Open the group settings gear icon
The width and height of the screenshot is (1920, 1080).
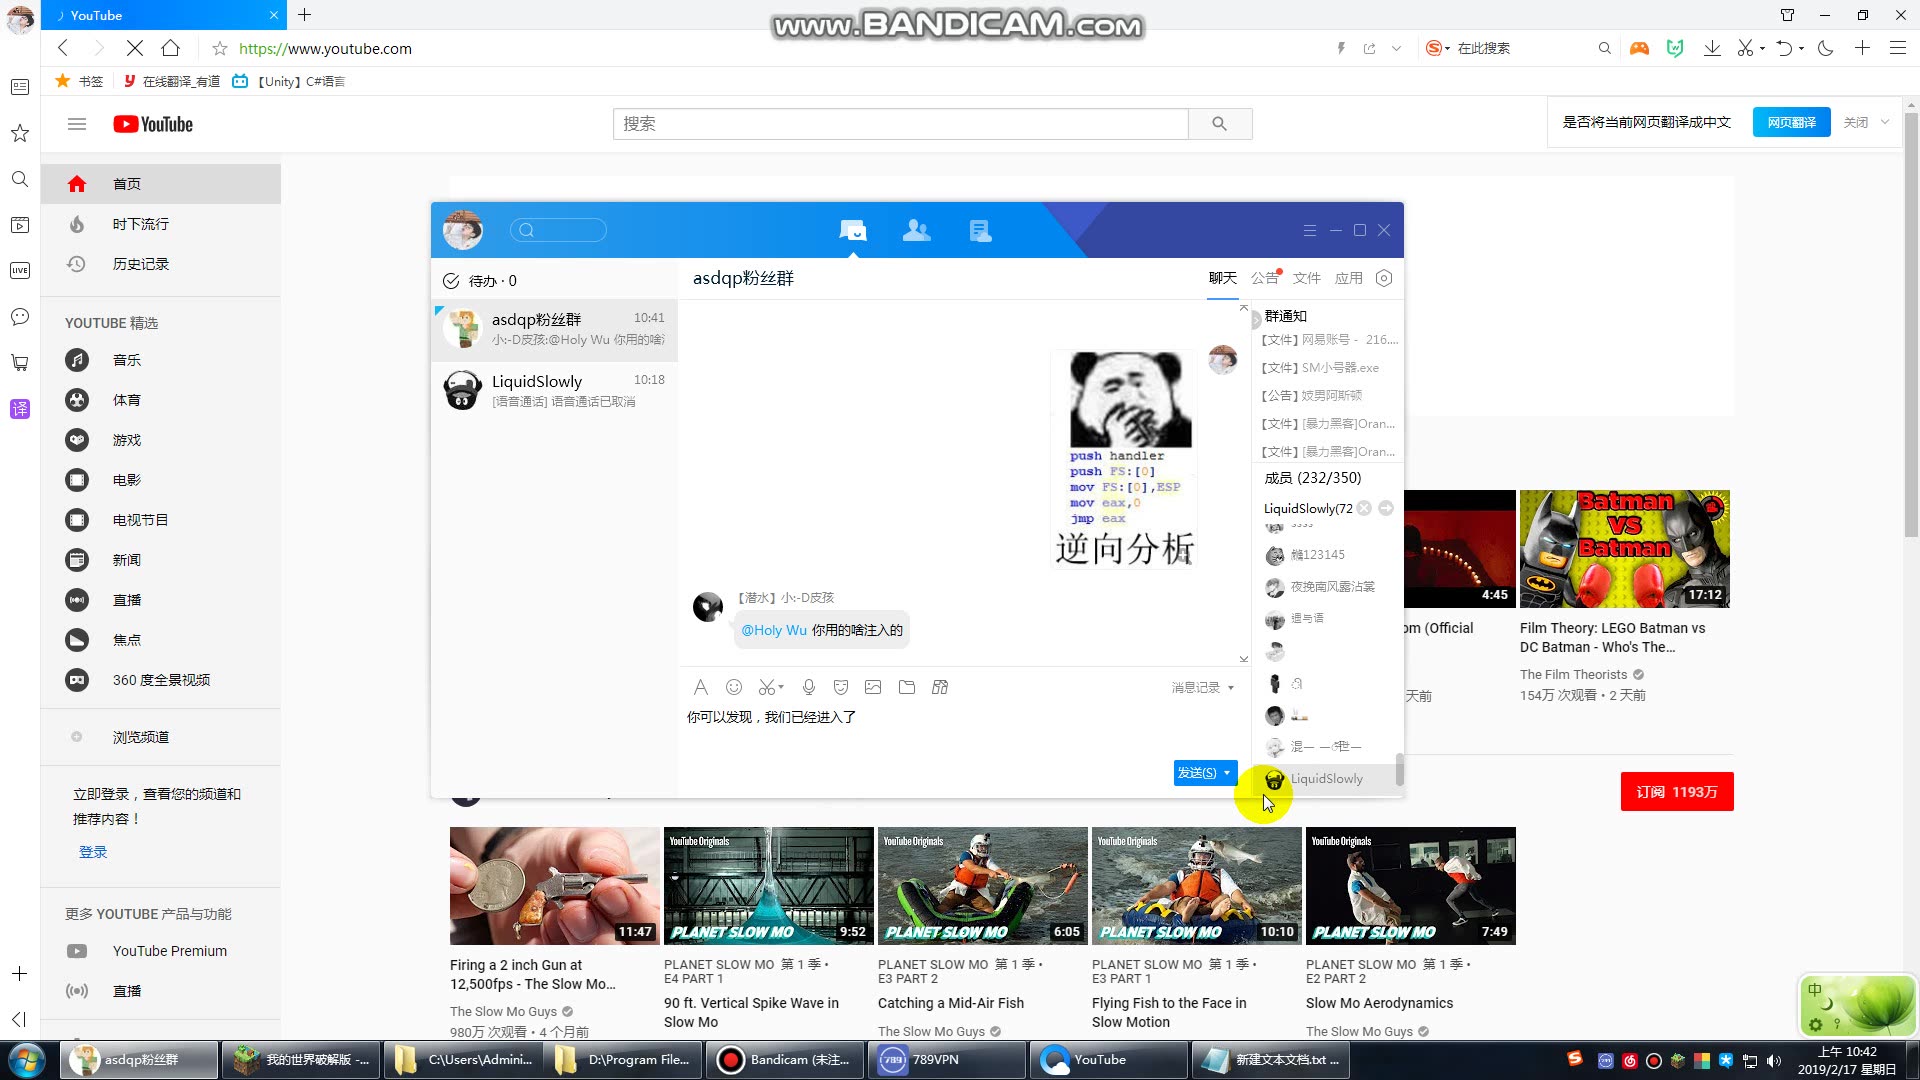[1384, 278]
